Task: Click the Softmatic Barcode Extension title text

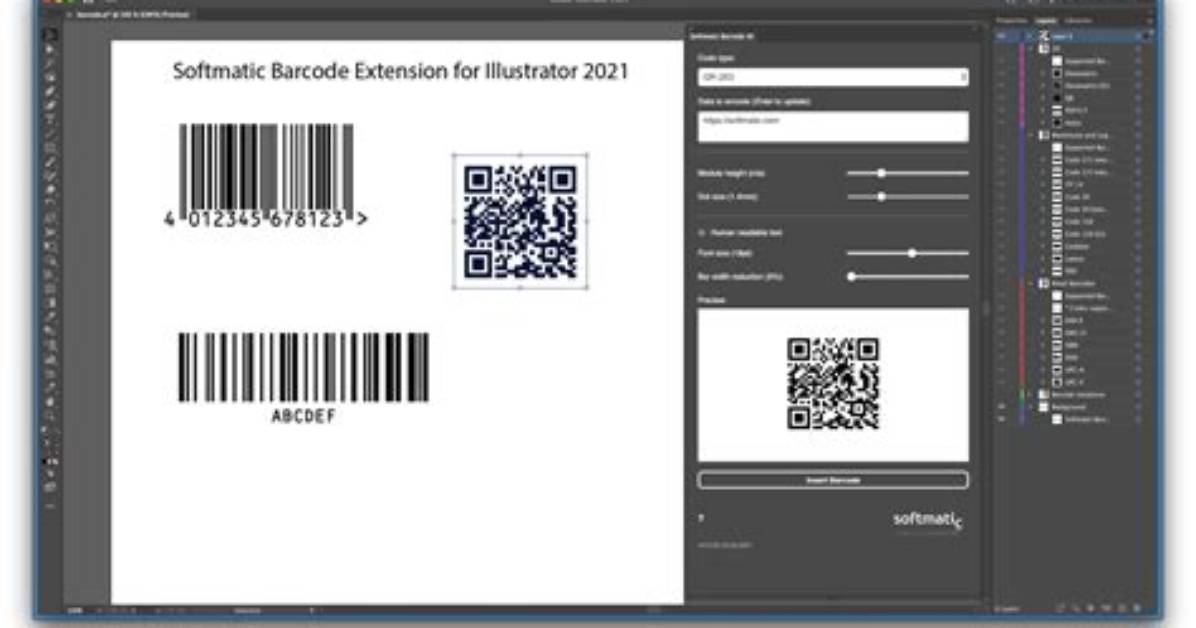Action: pyautogui.click(x=400, y=71)
